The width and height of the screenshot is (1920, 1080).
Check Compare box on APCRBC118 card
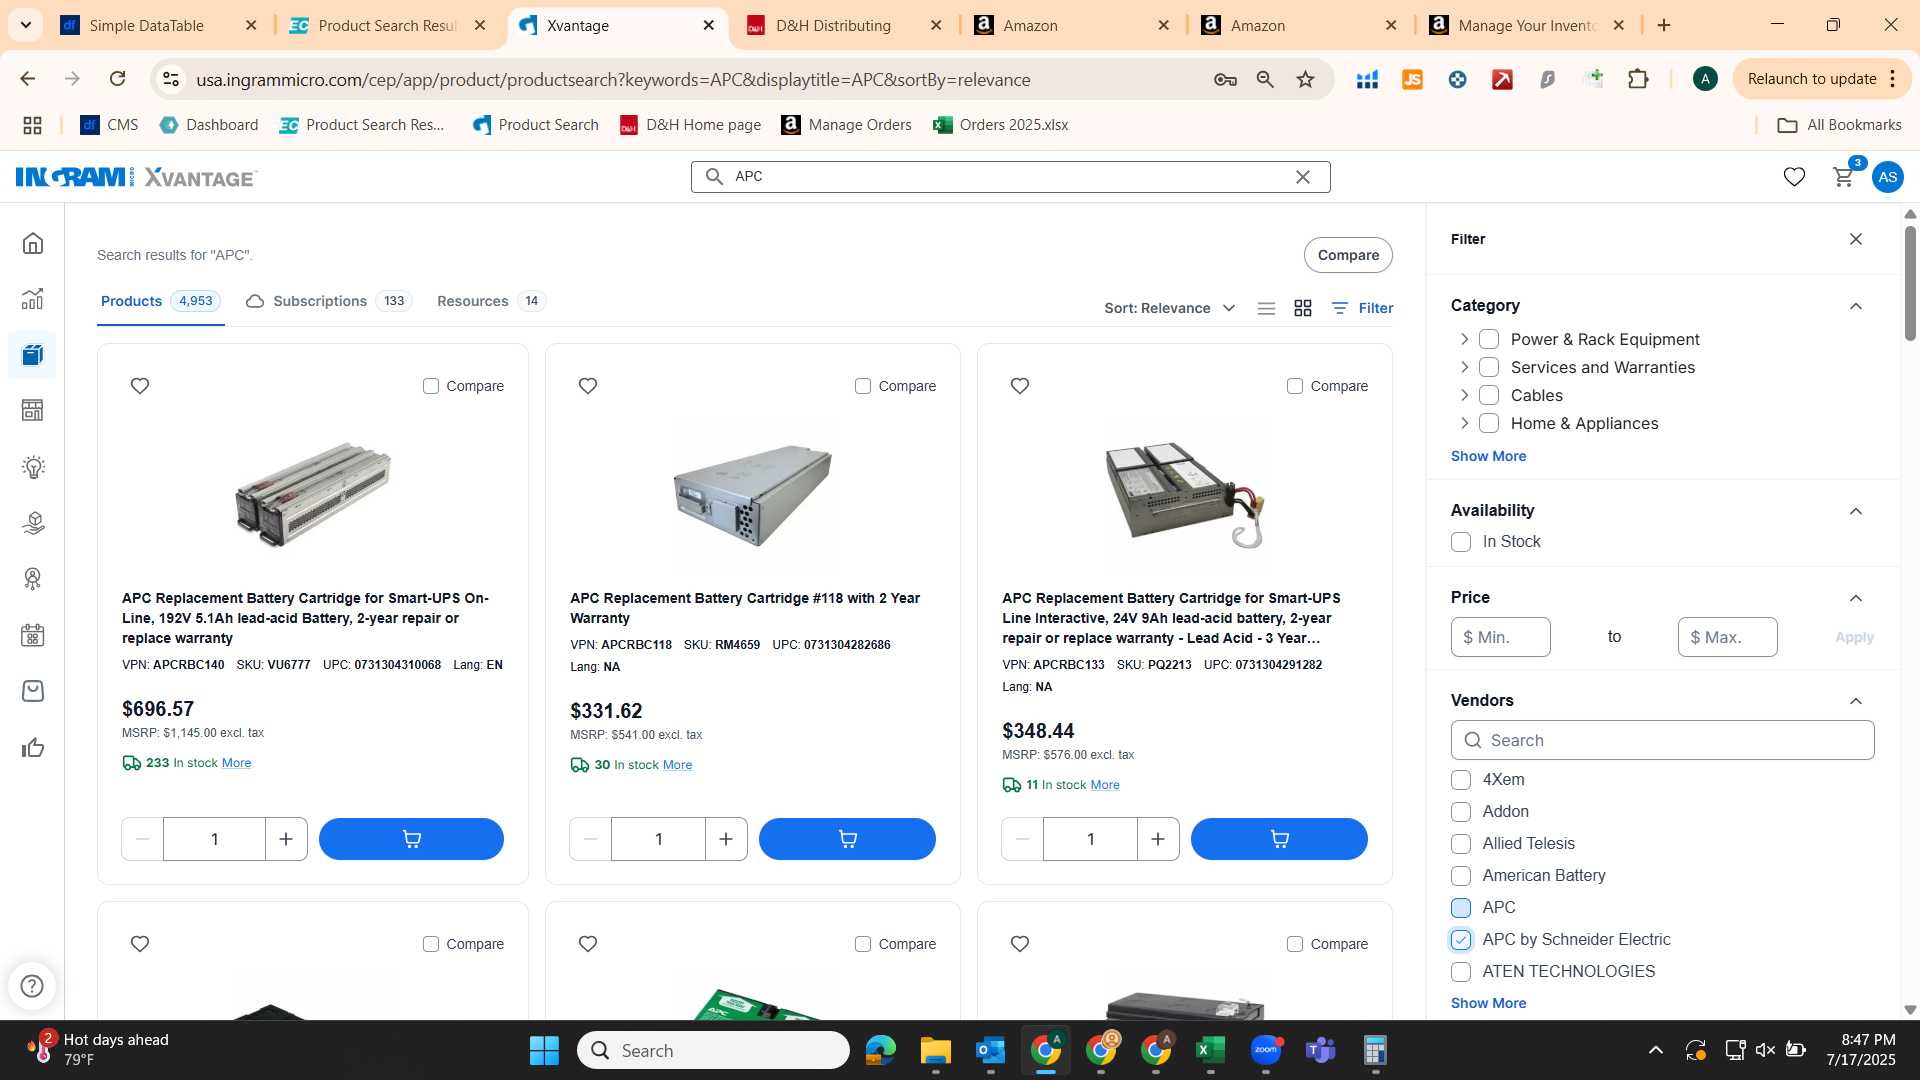point(863,386)
